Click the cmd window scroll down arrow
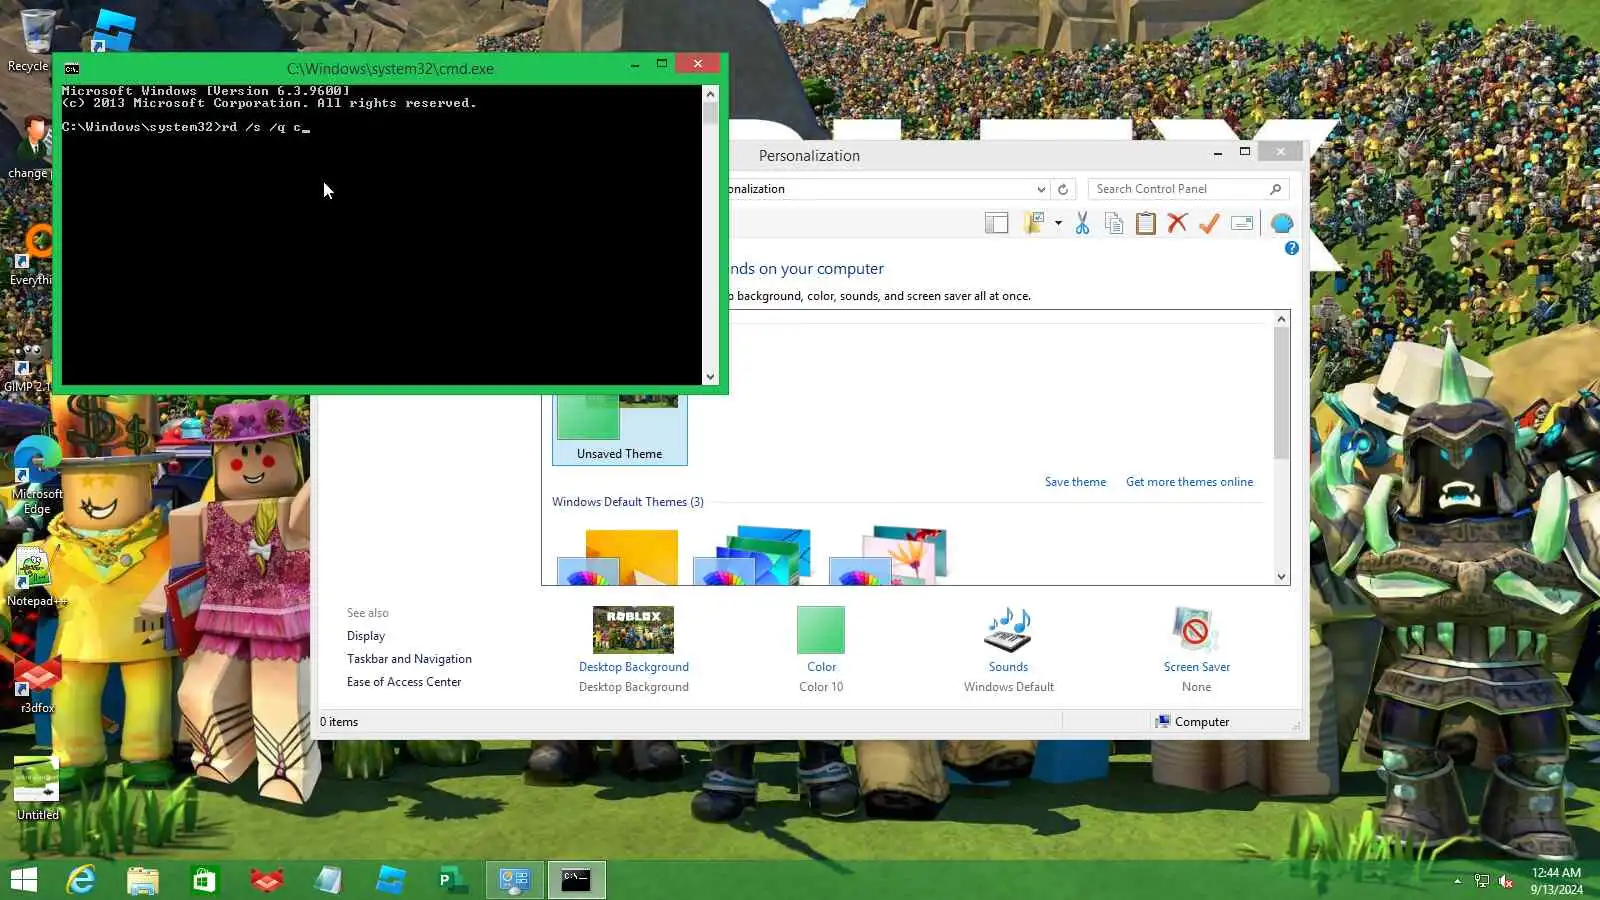 click(710, 377)
